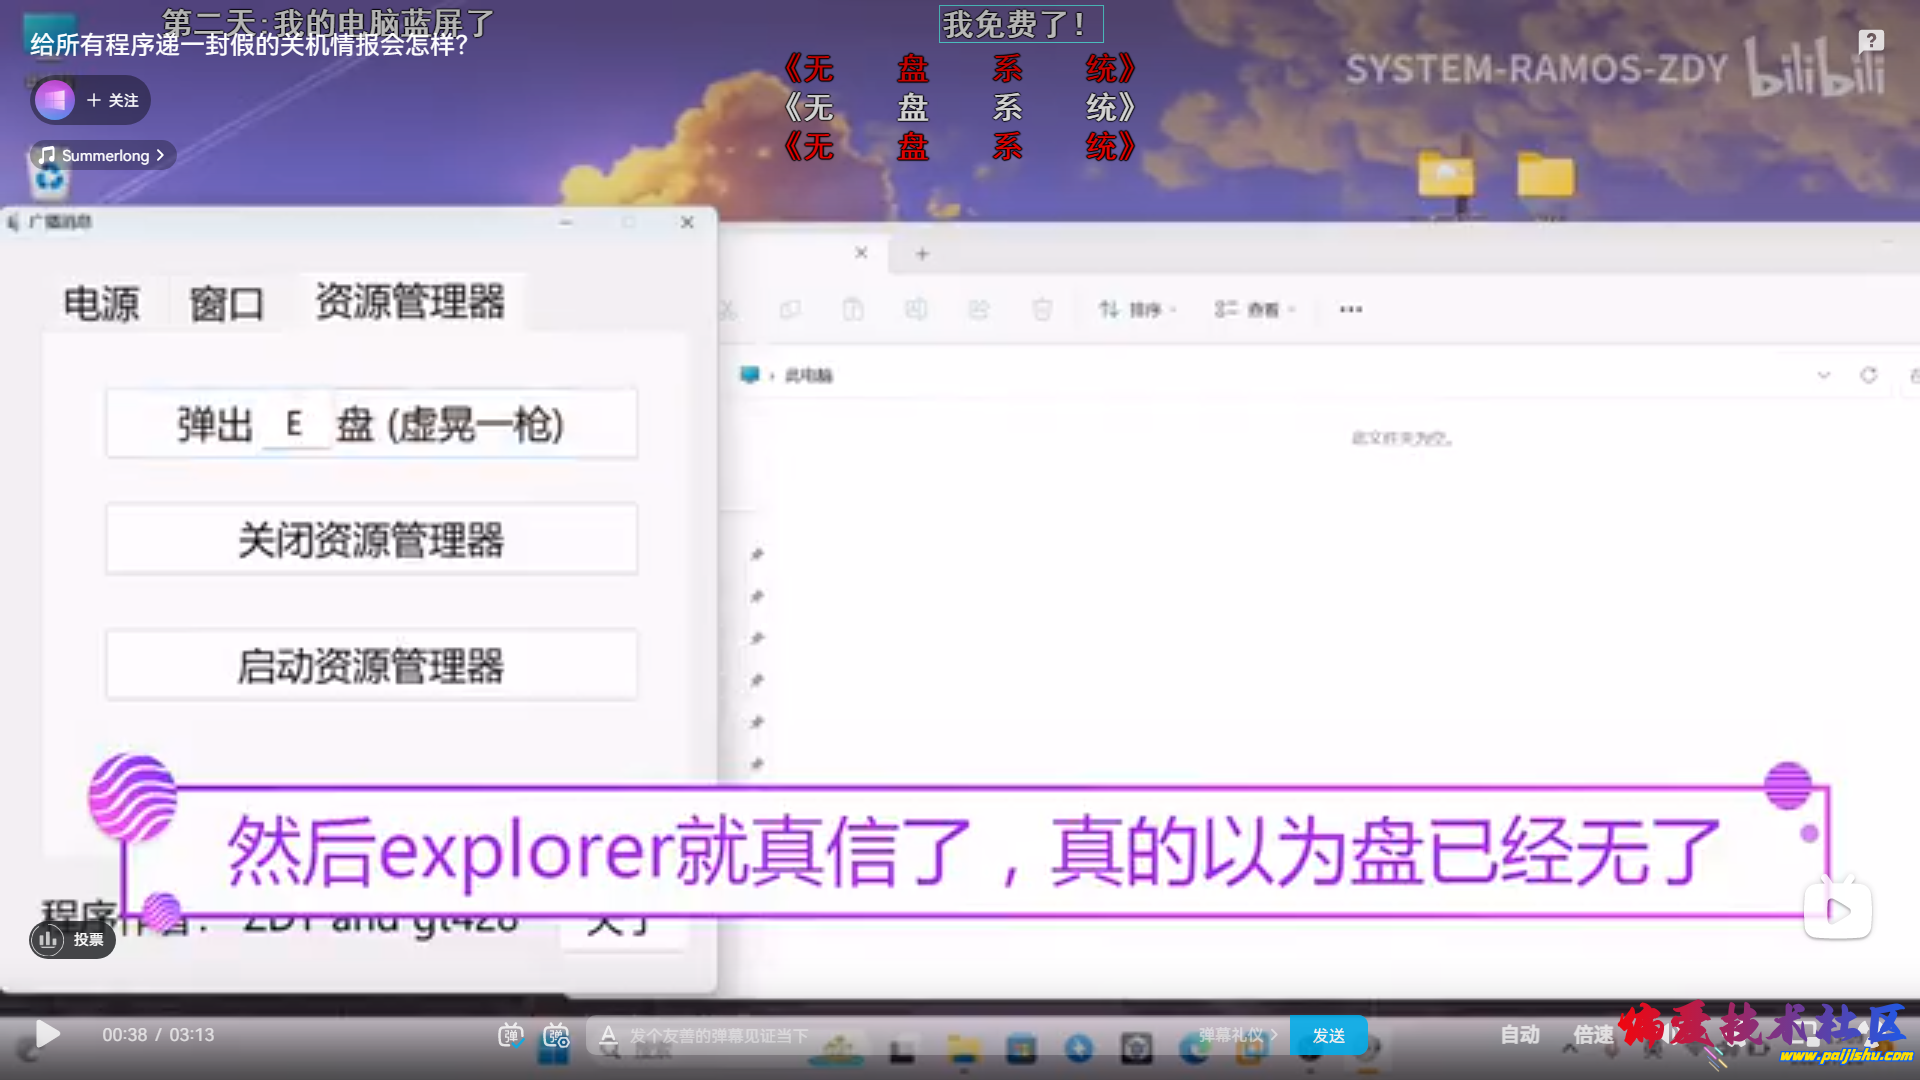Screen dimensions: 1920x1080
Task: Click the copy icon in Explorer toolbar
Action: point(790,310)
